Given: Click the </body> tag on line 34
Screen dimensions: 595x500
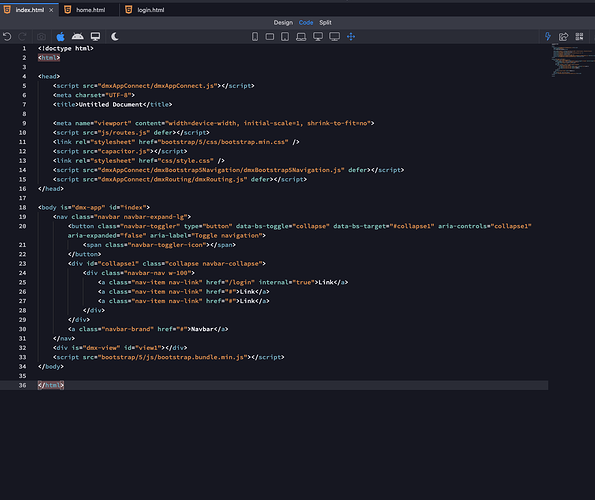Looking at the screenshot, I should [51, 366].
